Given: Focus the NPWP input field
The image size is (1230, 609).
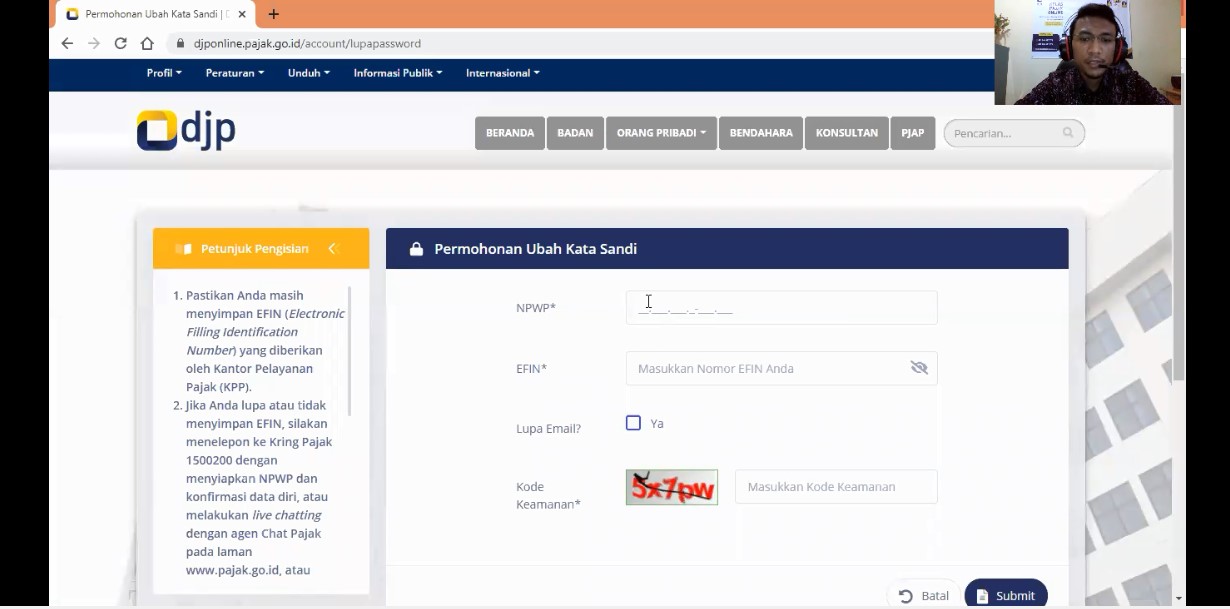Looking at the screenshot, I should (781, 308).
